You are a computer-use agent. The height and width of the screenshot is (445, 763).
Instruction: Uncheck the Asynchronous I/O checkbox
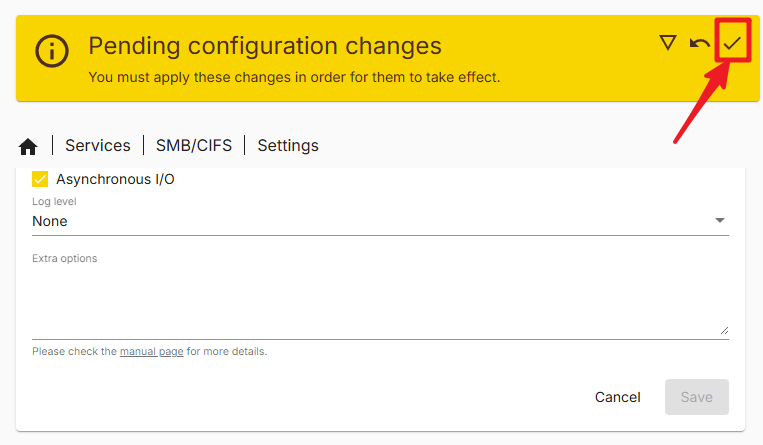click(x=40, y=179)
